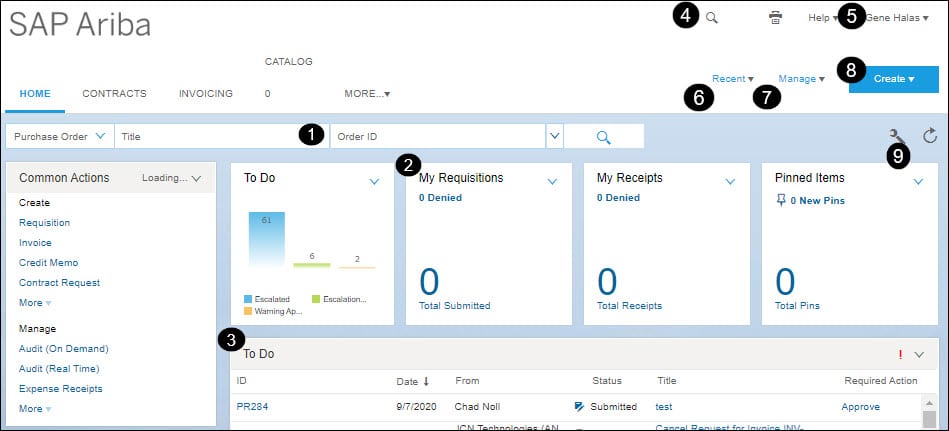Click the magnifier search icon in header
This screenshot has width=949, height=431.
(712, 18)
